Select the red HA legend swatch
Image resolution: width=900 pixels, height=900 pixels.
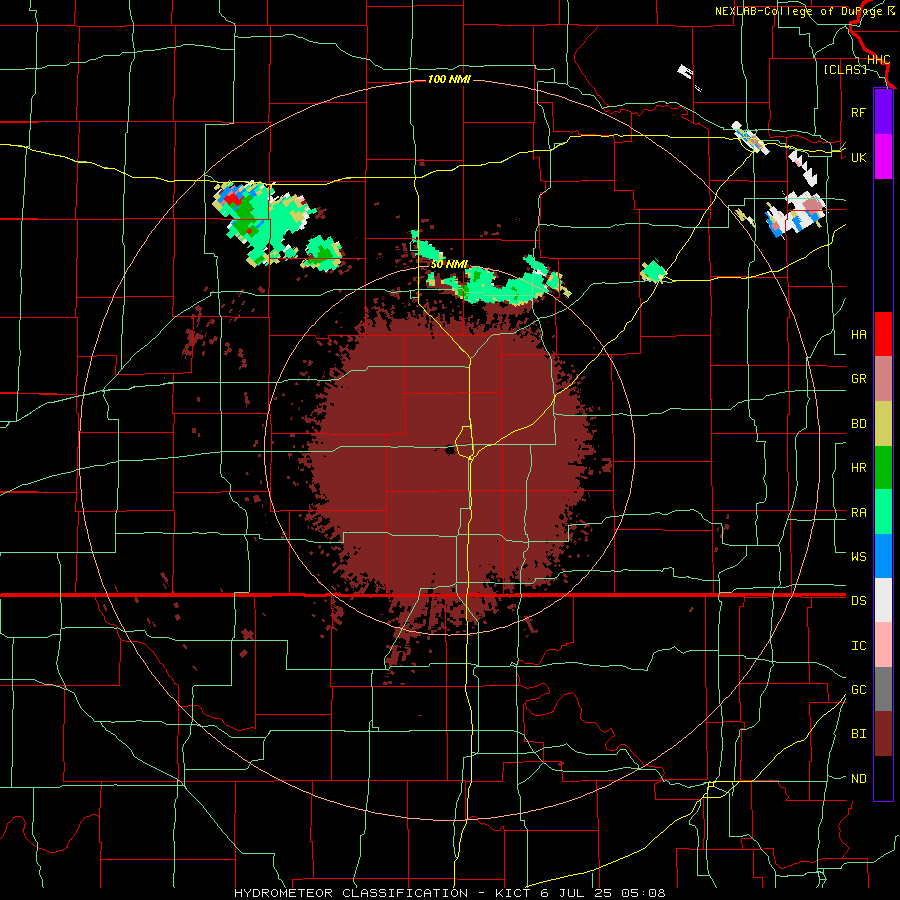pos(883,334)
